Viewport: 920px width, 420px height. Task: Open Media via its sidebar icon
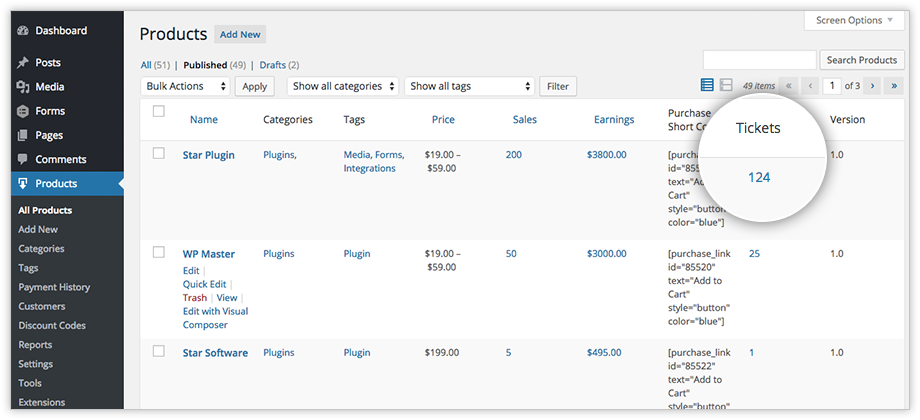[x=22, y=87]
